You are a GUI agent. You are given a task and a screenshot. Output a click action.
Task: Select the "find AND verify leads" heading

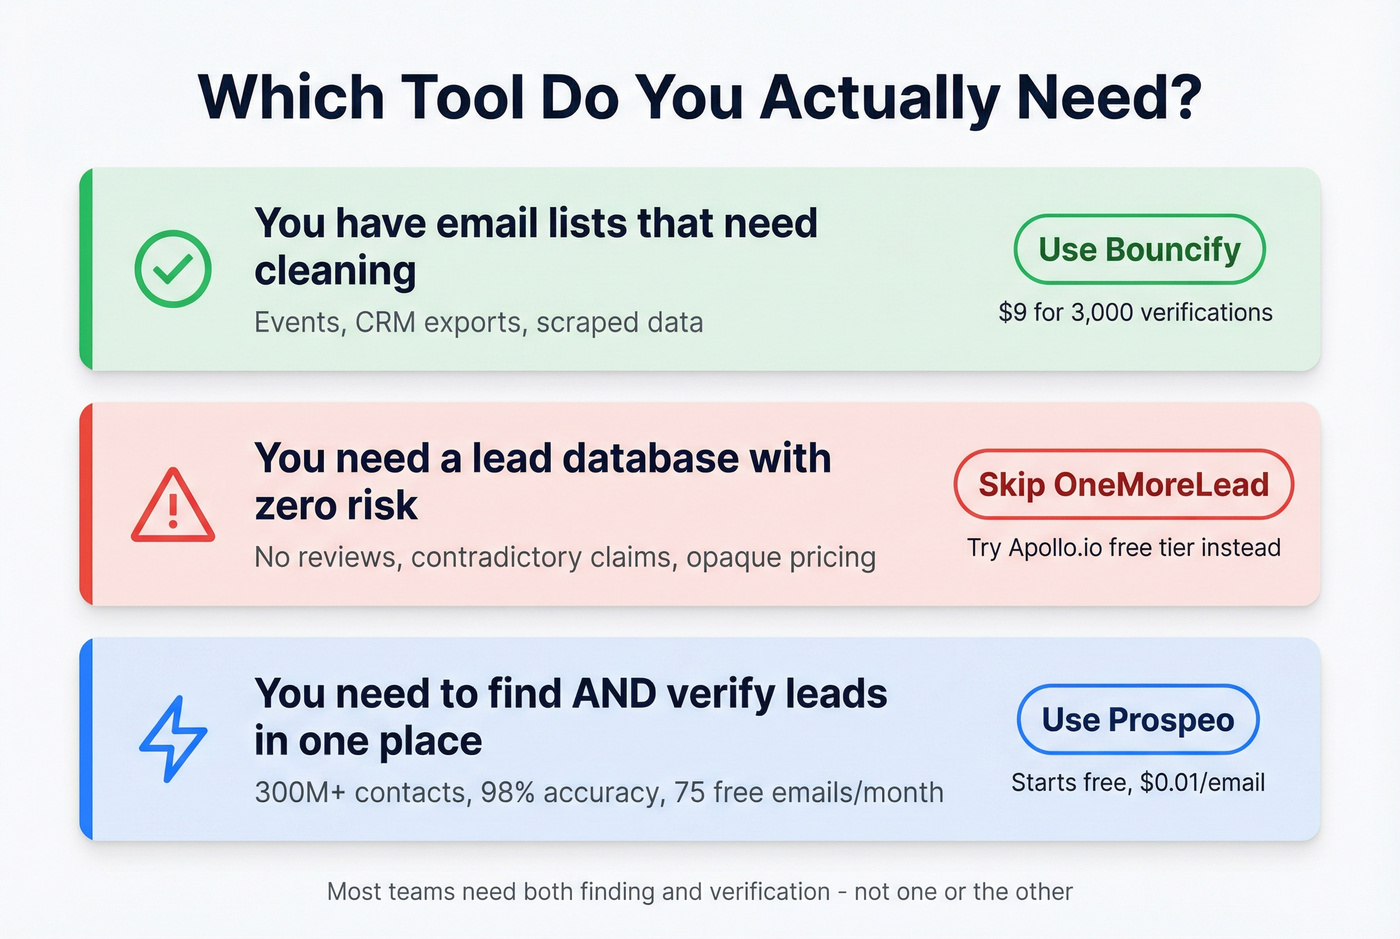coord(570,717)
